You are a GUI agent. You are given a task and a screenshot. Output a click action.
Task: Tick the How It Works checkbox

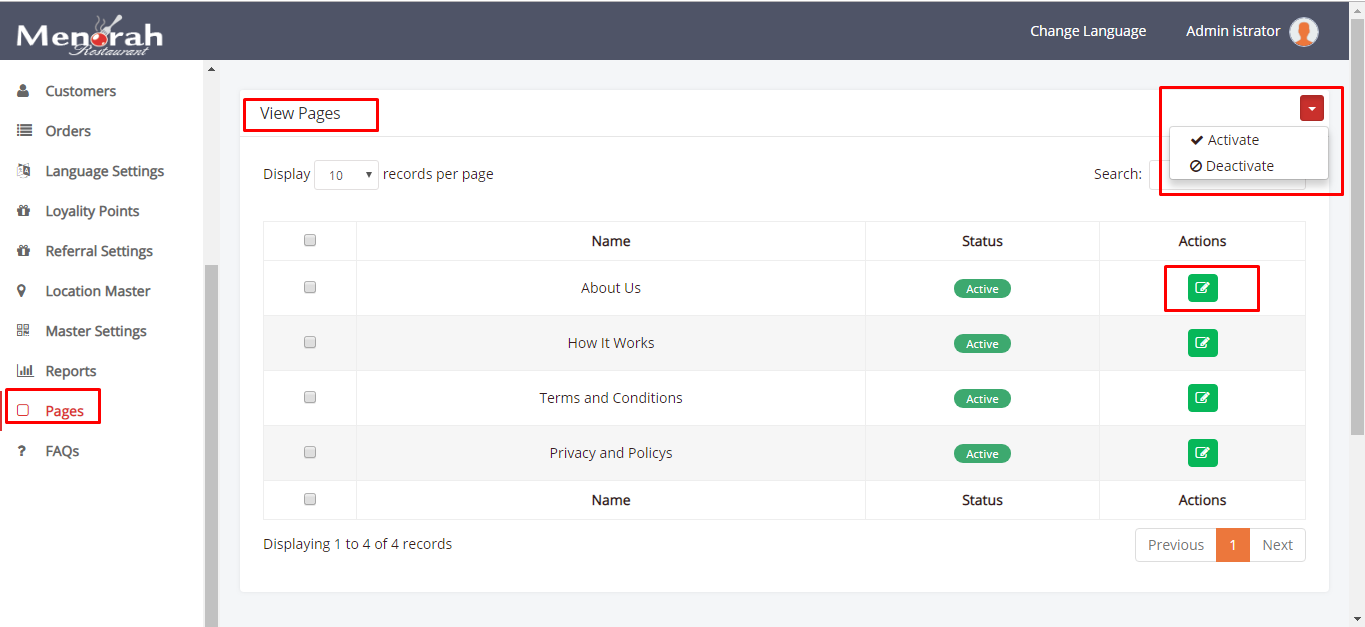coord(310,342)
